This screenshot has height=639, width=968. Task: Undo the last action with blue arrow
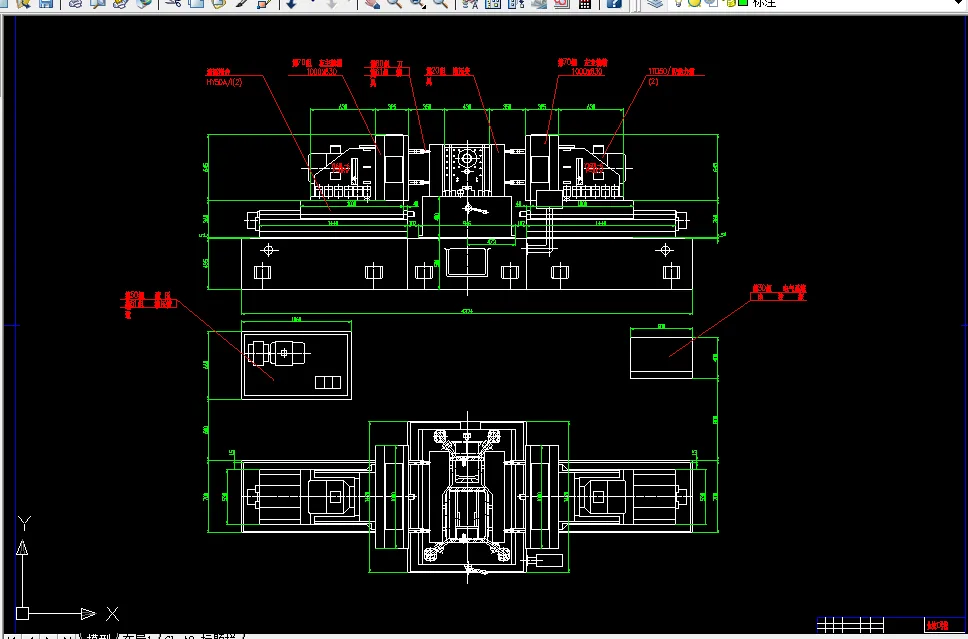pos(291,4)
